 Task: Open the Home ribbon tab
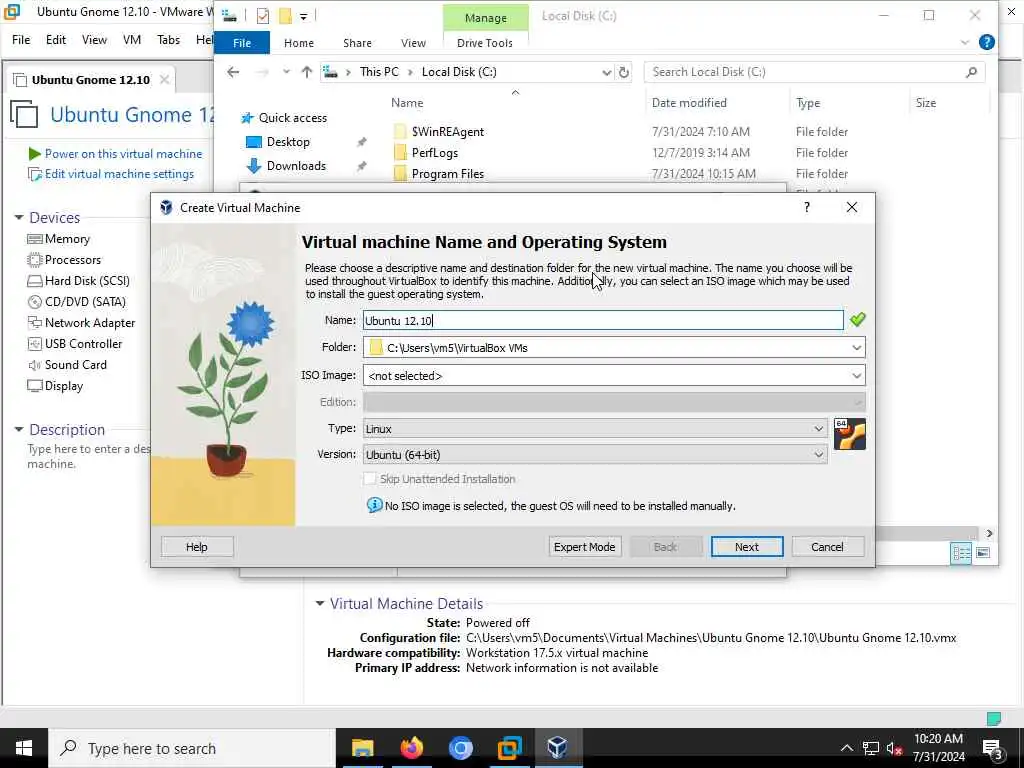[x=299, y=42]
